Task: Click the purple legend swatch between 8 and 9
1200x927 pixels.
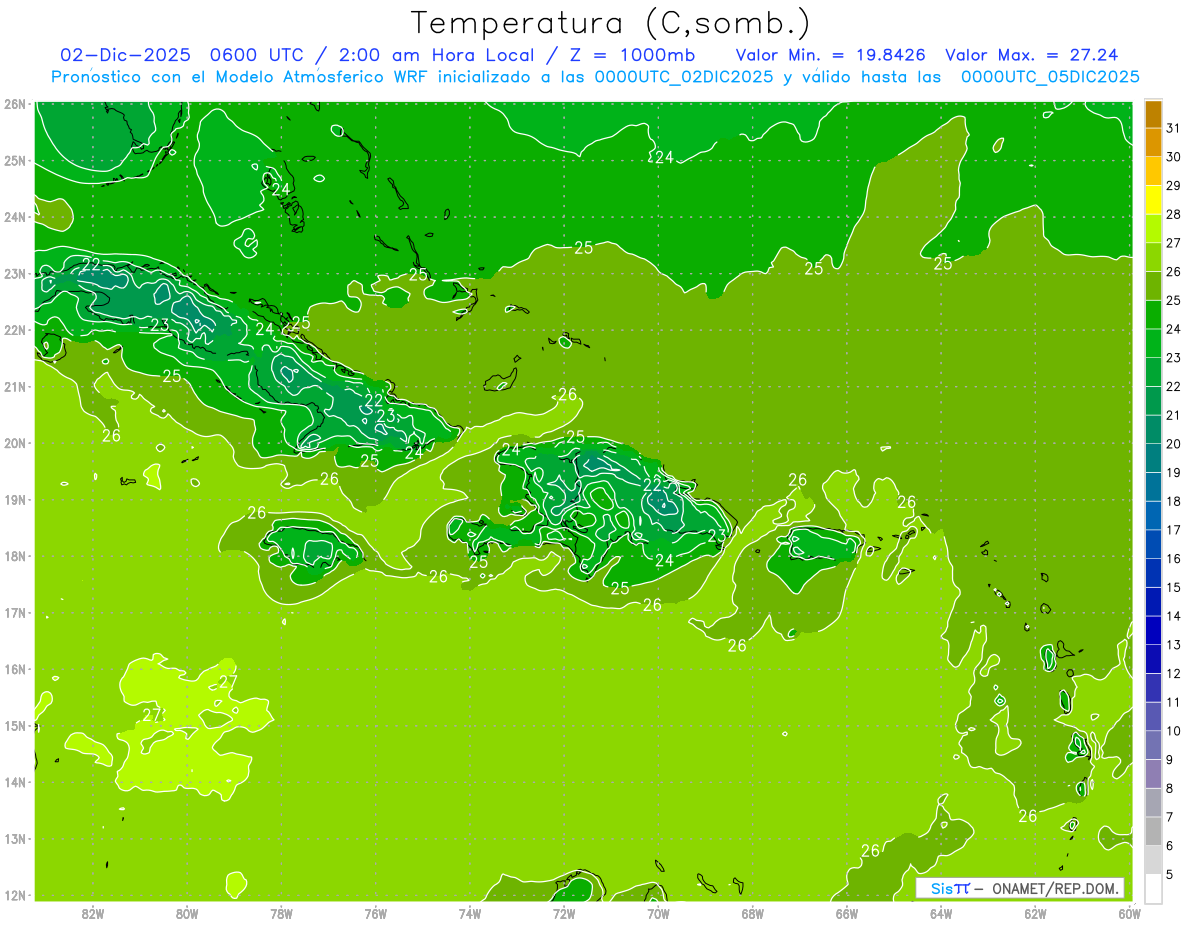Action: click(x=1153, y=773)
